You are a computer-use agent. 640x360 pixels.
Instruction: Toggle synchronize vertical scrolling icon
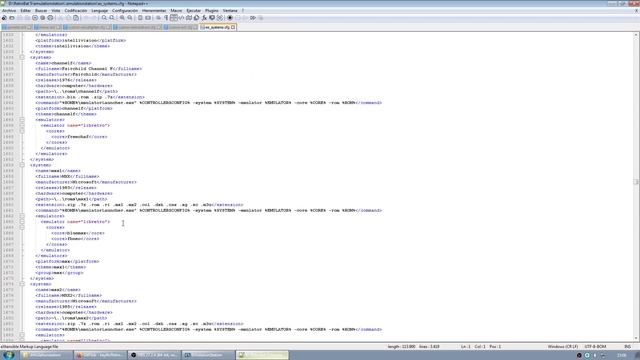tap(140, 18)
